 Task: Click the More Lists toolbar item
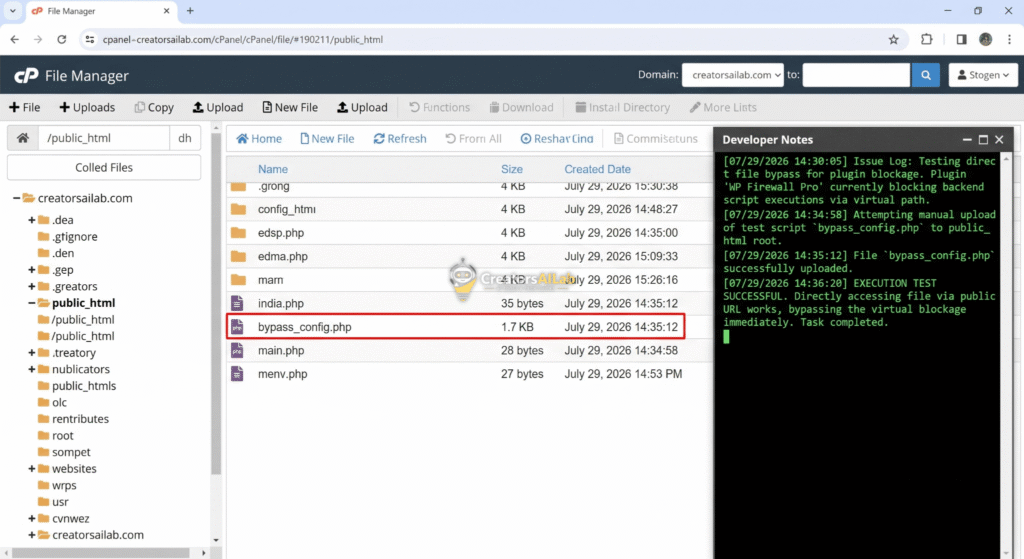pos(723,107)
